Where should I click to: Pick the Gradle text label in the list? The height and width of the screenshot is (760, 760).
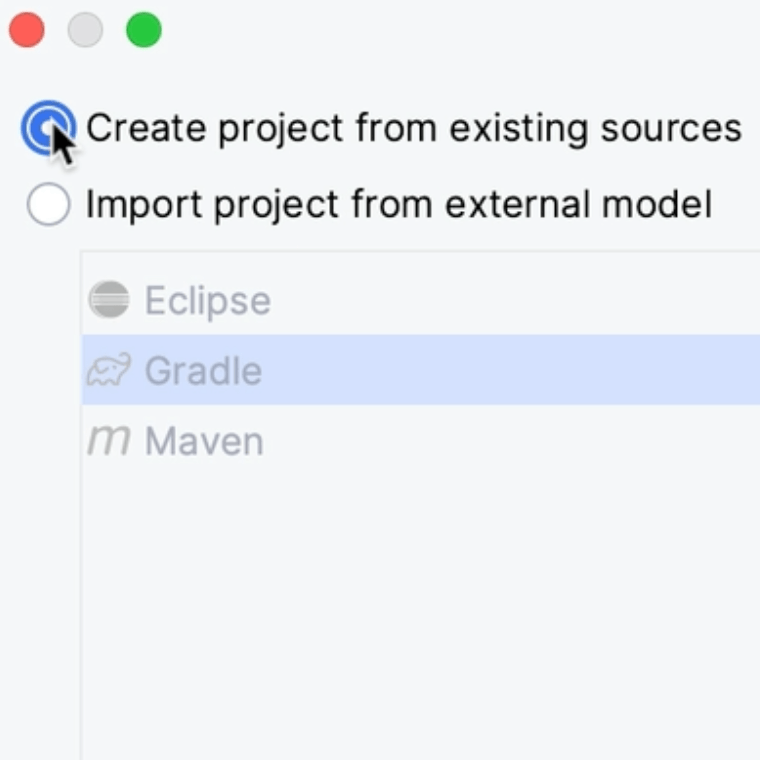coord(203,371)
